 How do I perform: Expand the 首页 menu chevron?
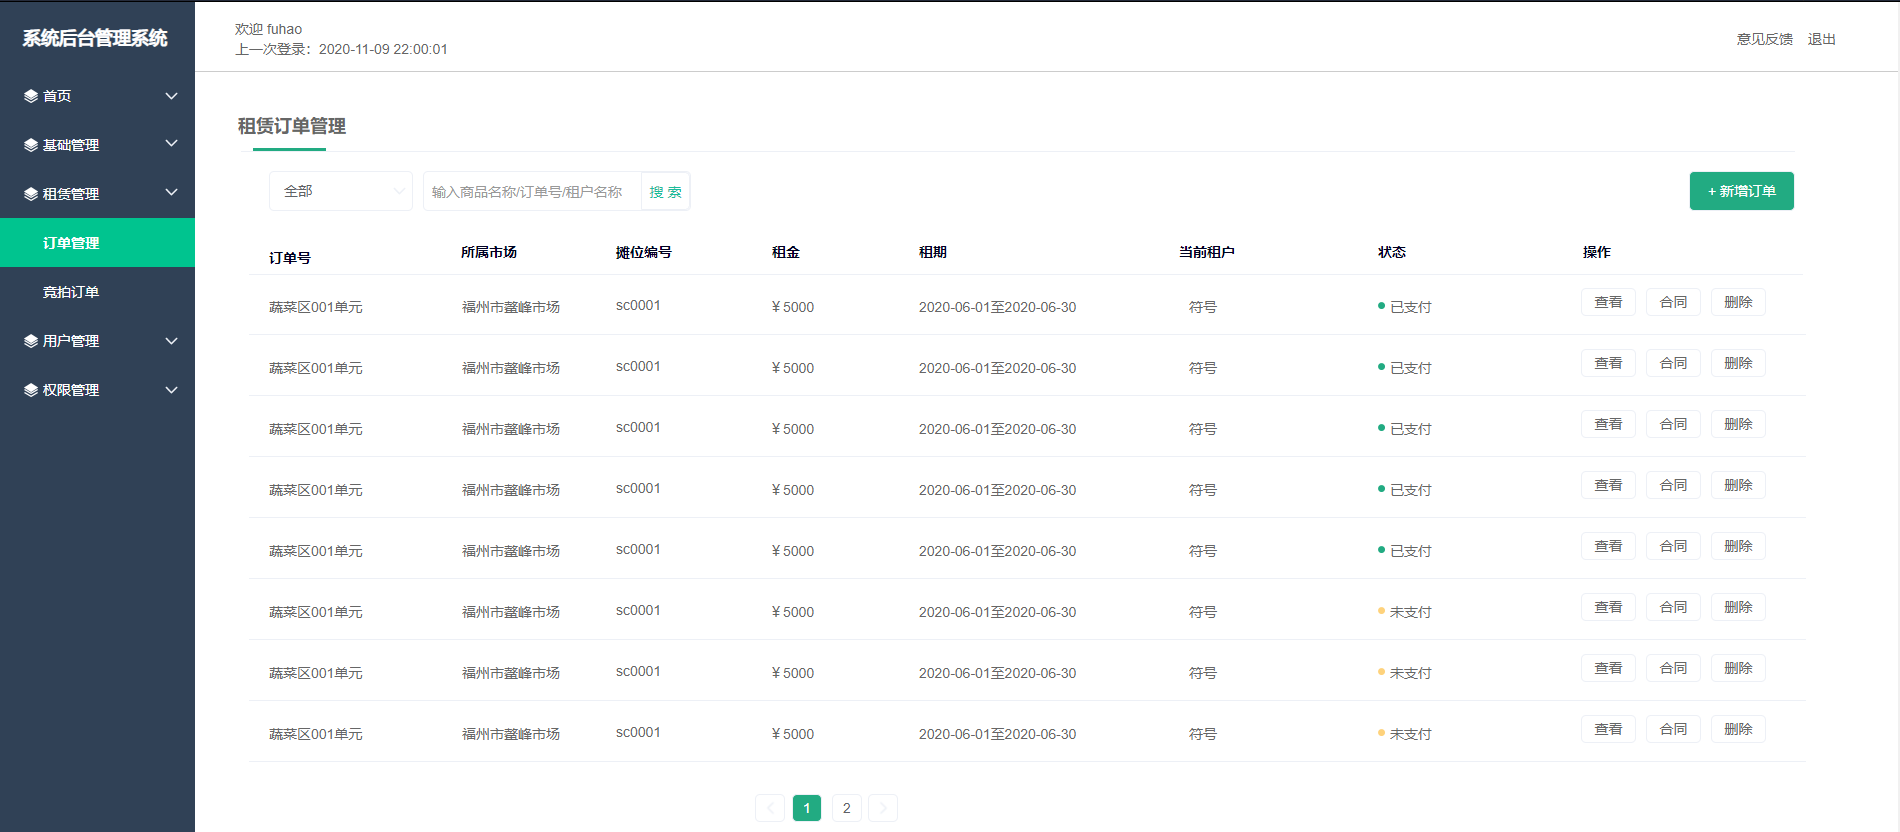[171, 96]
